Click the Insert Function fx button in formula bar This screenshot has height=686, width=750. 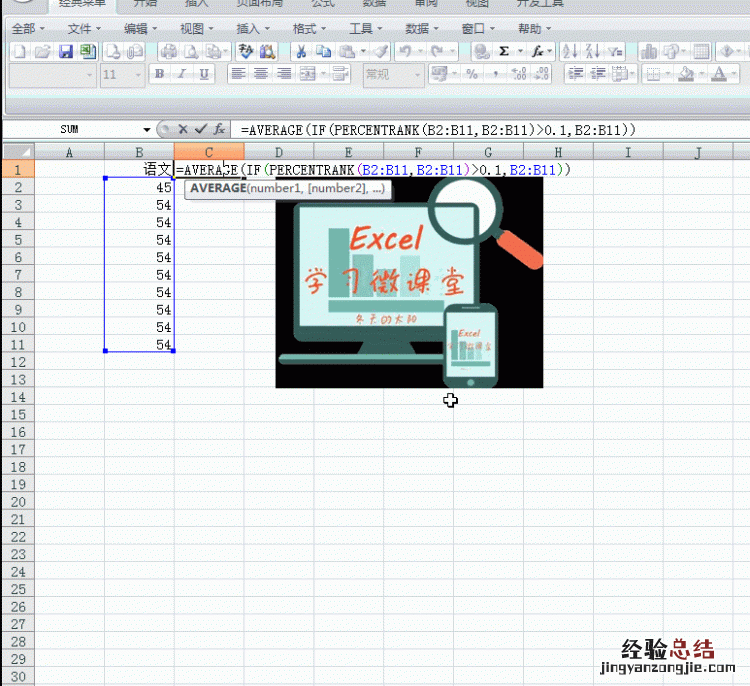[x=219, y=129]
